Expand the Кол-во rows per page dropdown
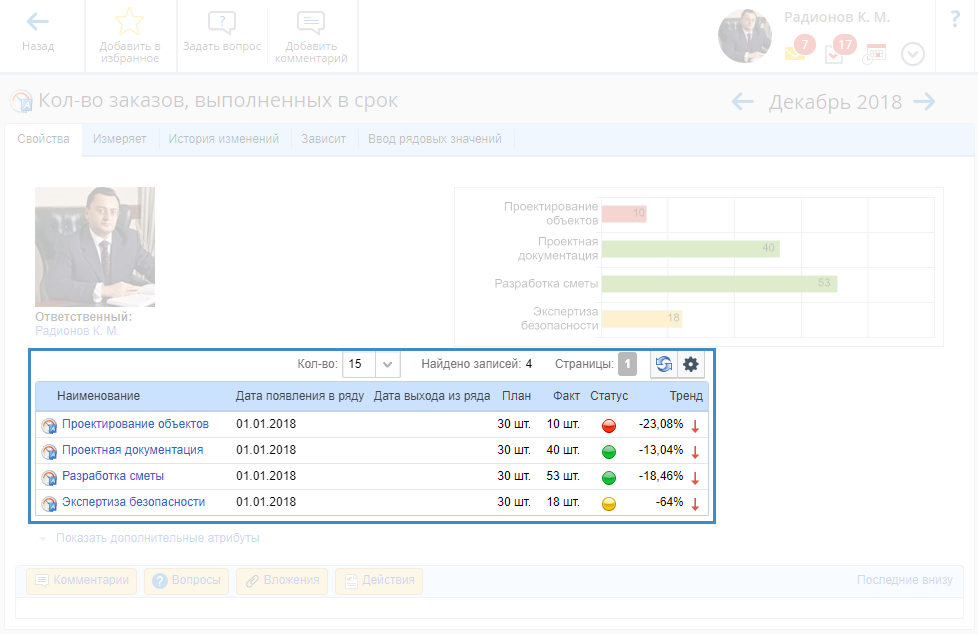Screen dimensions: 978x634 pos(388,365)
